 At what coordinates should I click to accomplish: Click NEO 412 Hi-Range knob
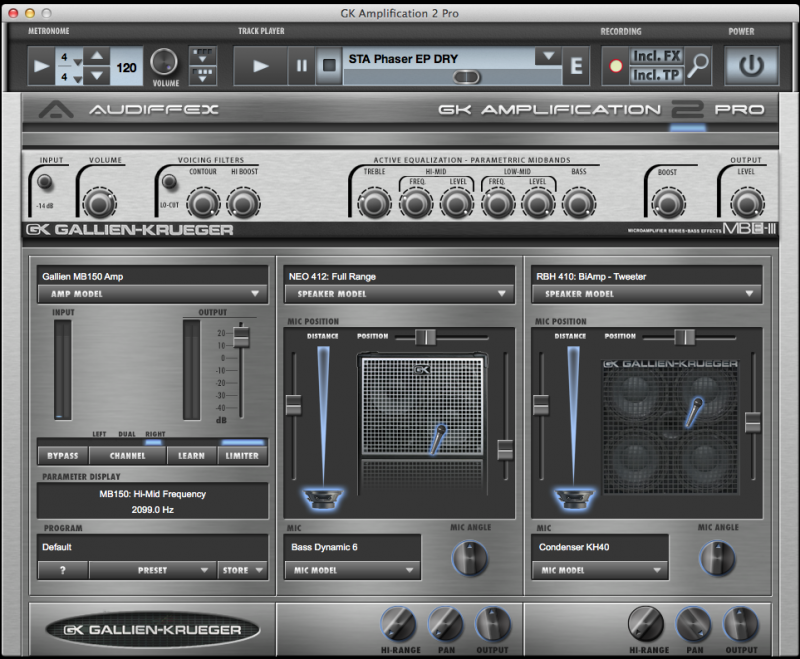point(398,623)
